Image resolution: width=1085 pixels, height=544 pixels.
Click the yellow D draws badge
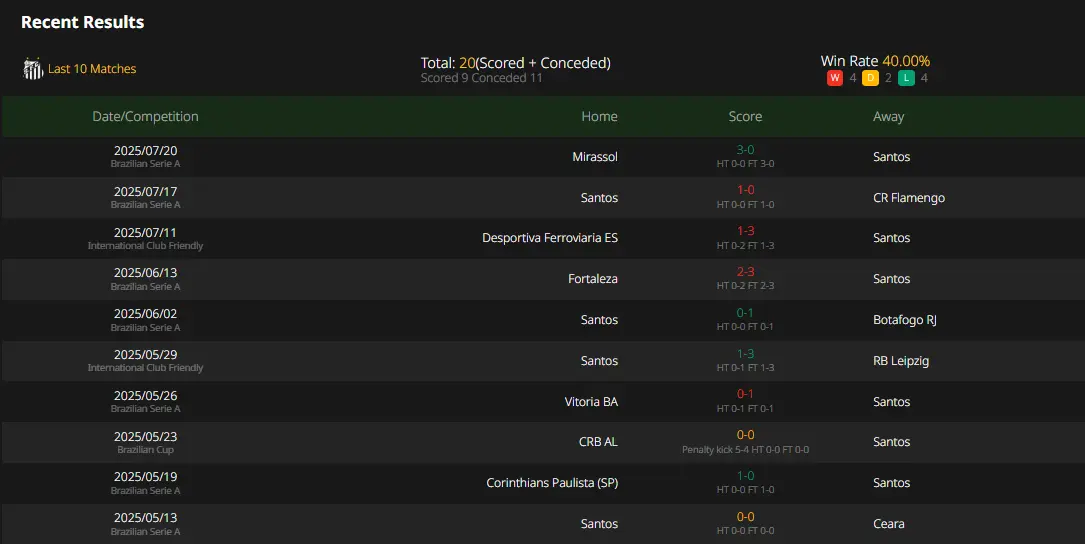pyautogui.click(x=870, y=78)
